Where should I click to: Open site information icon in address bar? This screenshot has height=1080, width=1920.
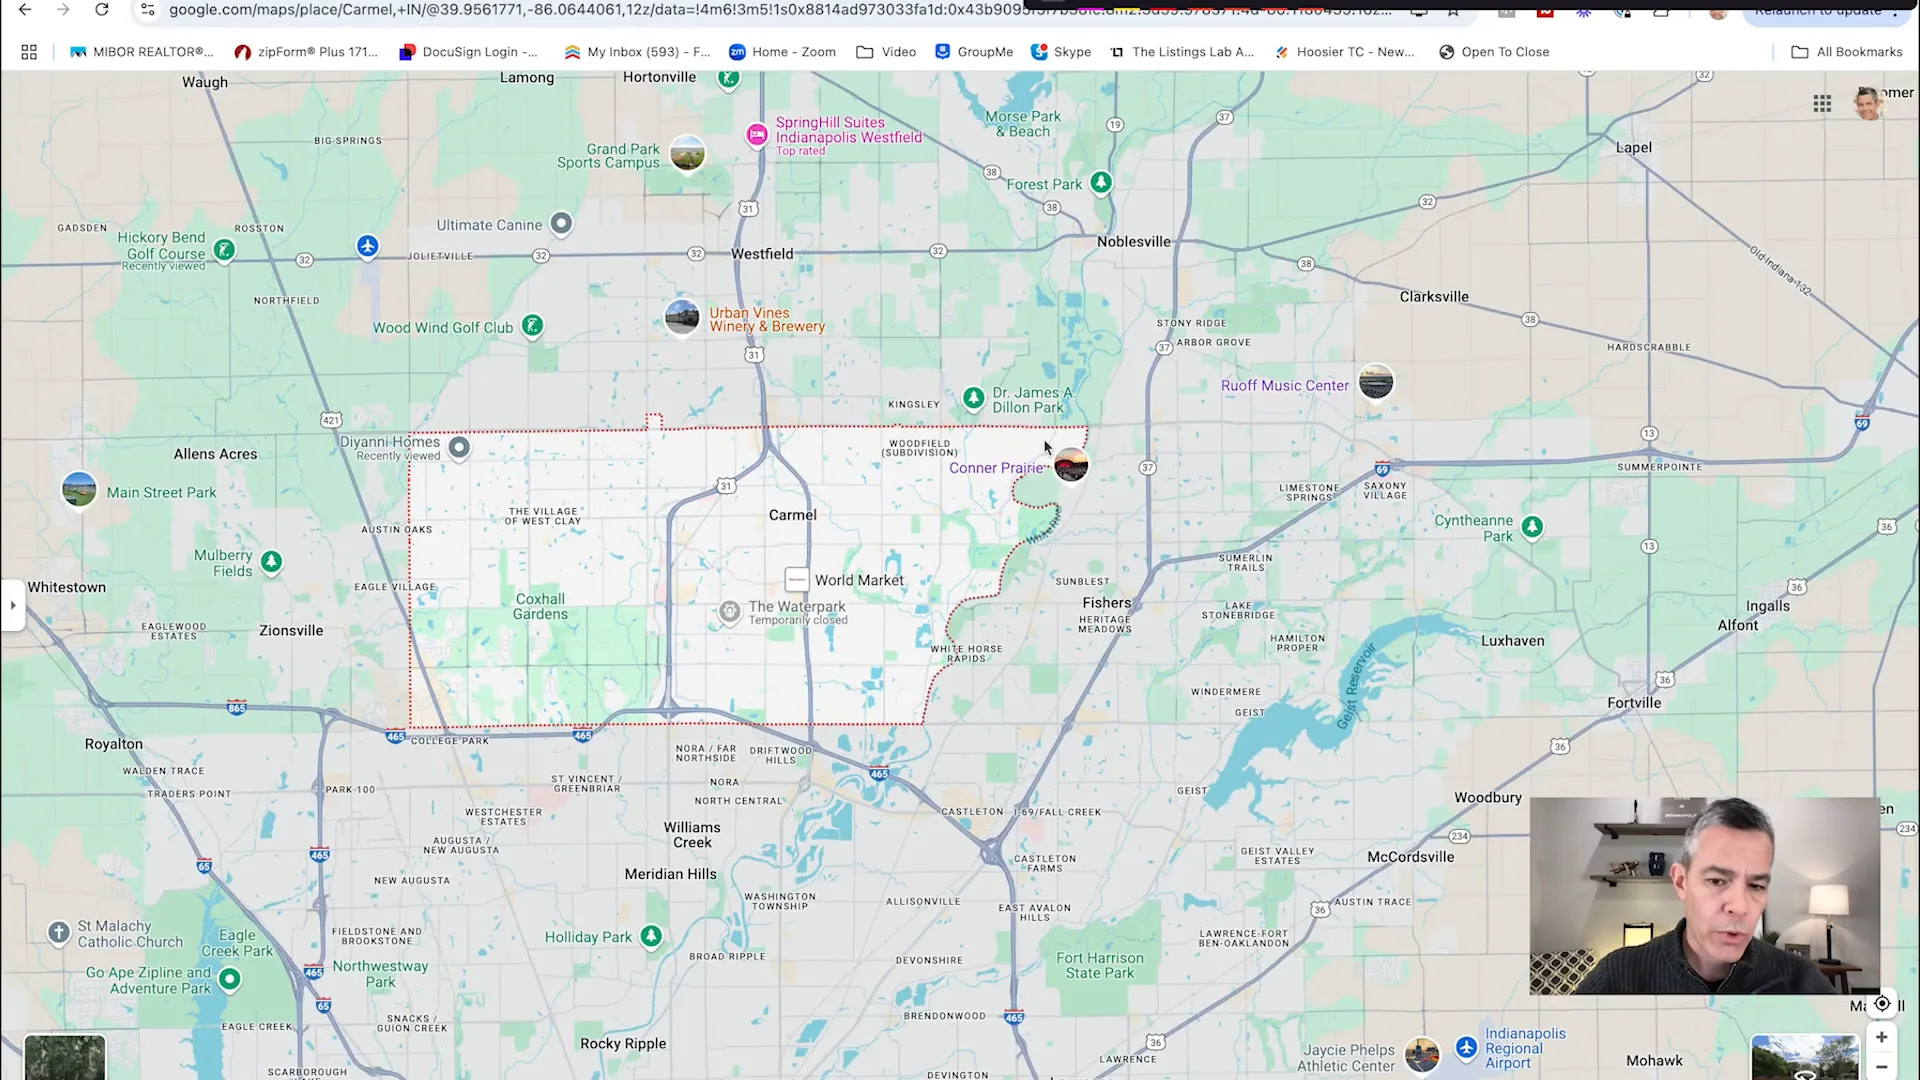point(147,10)
